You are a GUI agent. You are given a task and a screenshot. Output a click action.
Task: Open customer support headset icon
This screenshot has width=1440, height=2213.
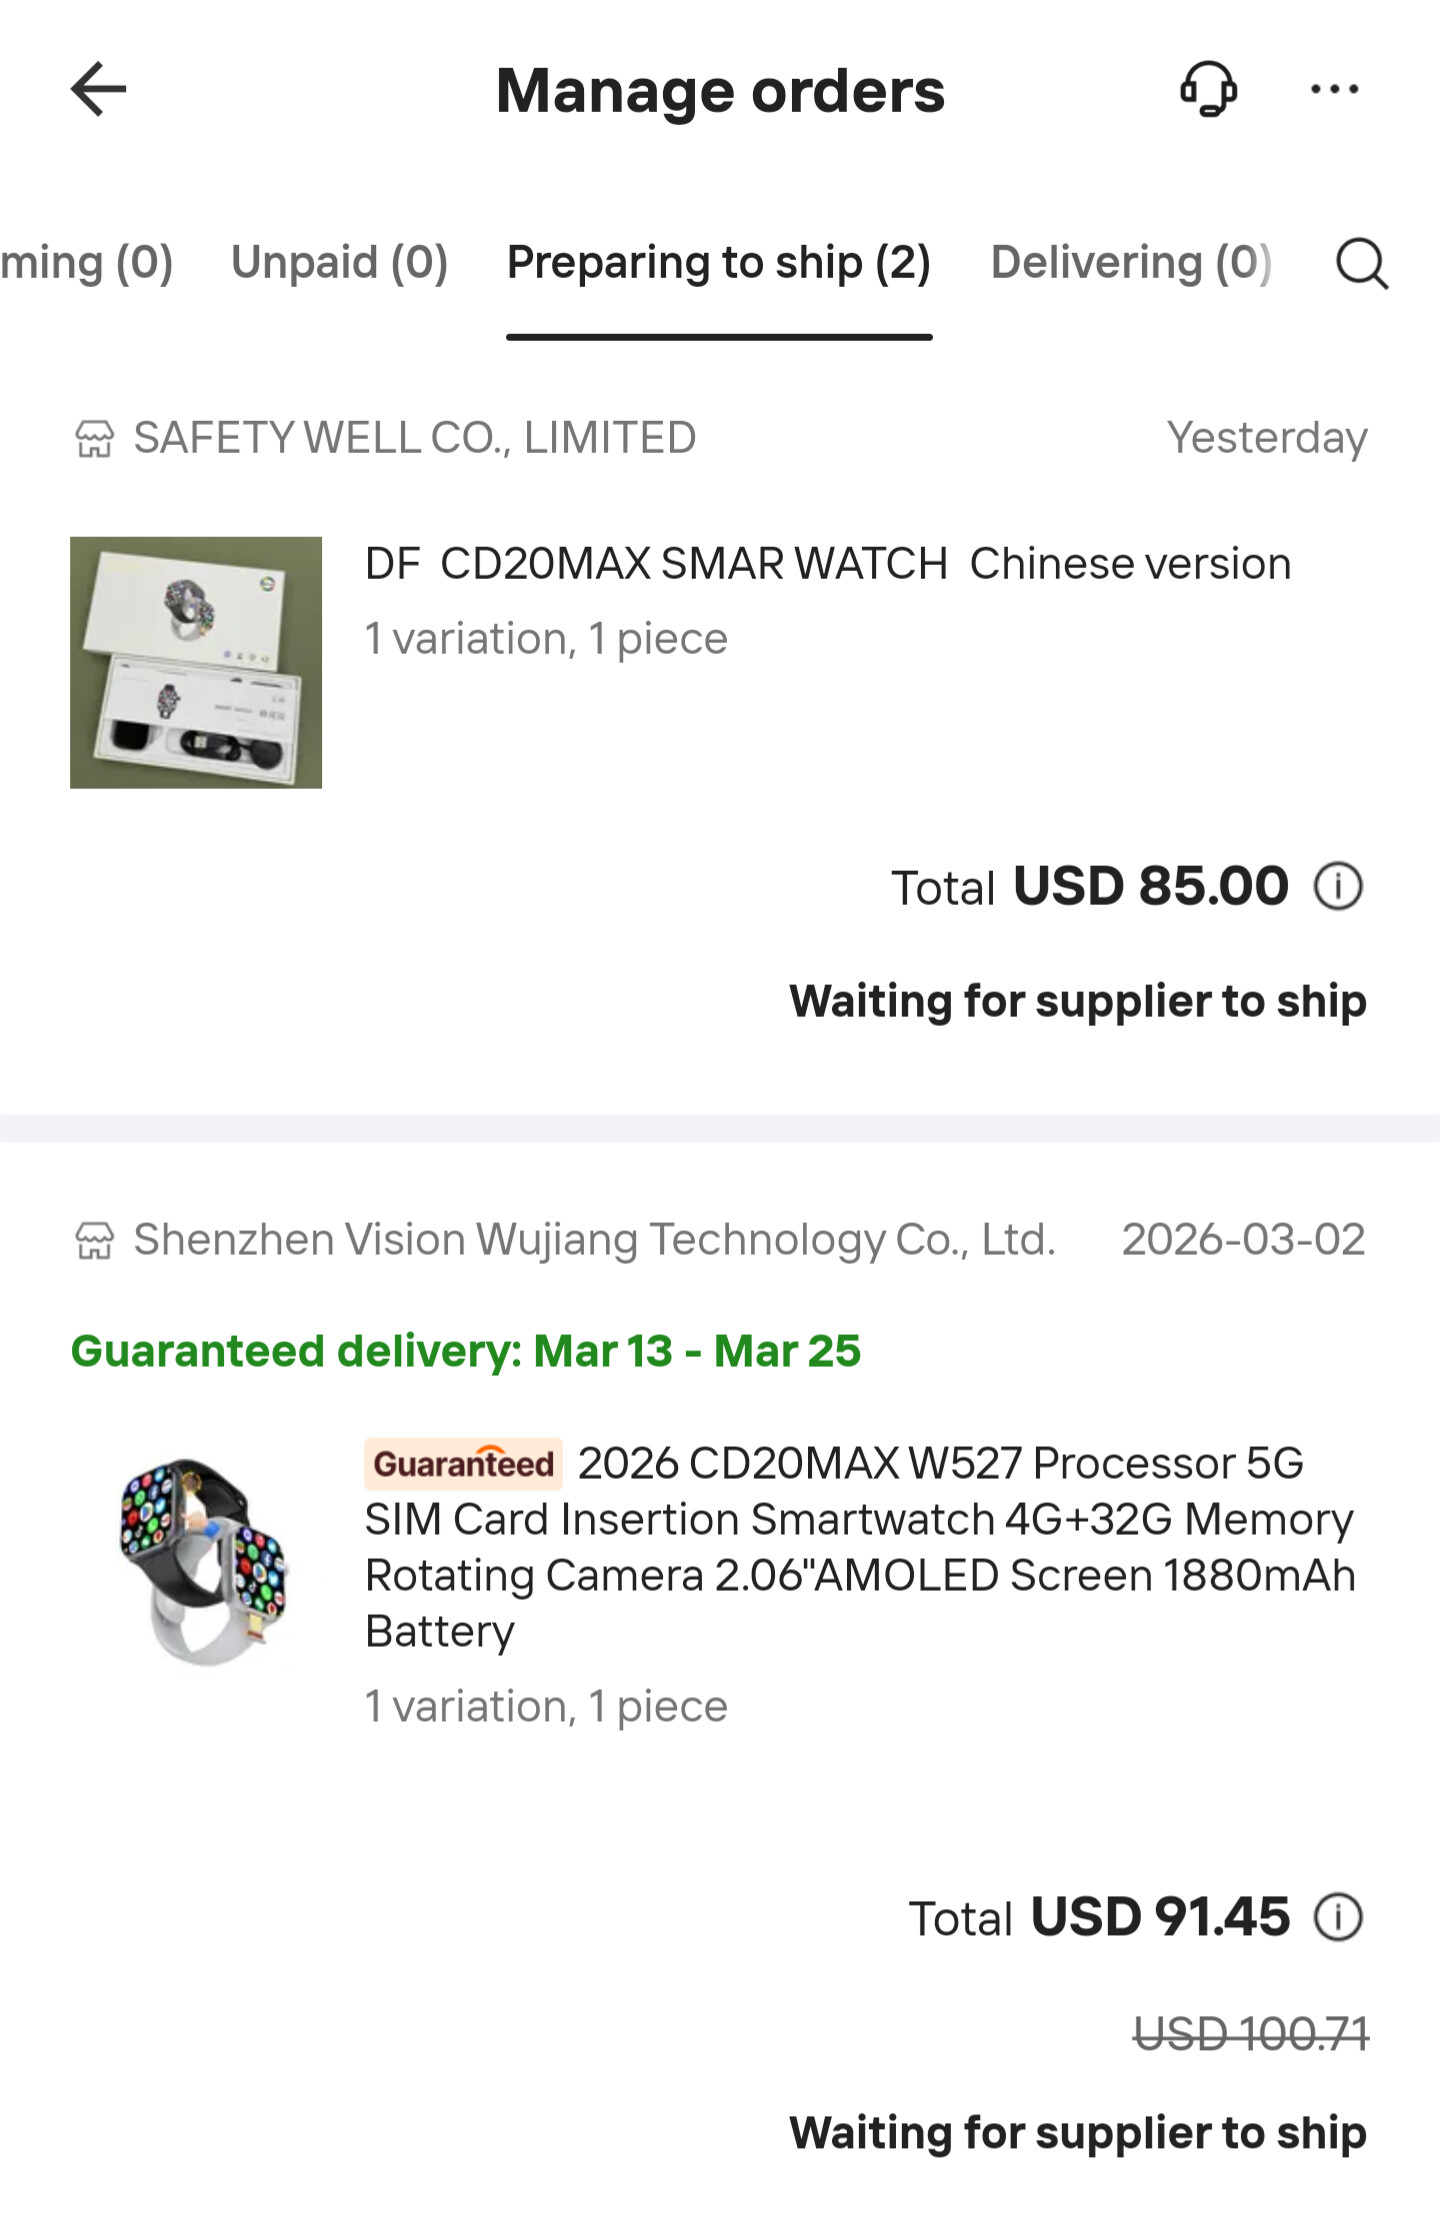1208,89
